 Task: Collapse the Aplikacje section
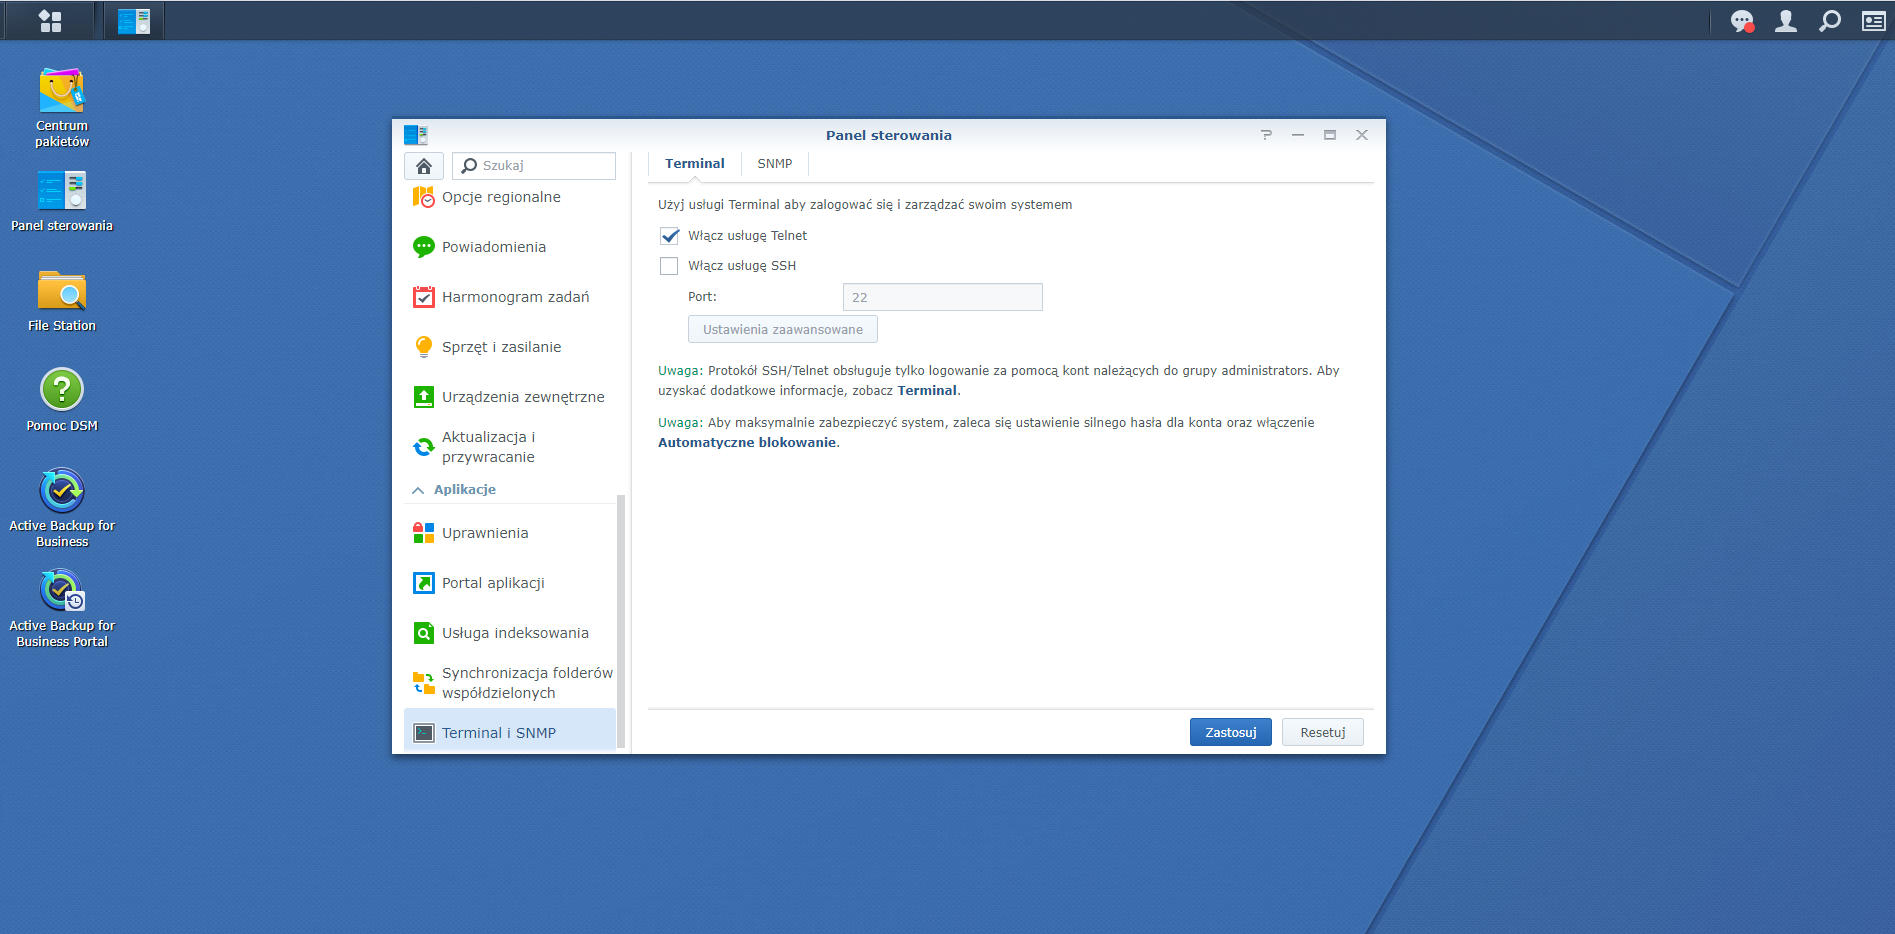coord(418,490)
